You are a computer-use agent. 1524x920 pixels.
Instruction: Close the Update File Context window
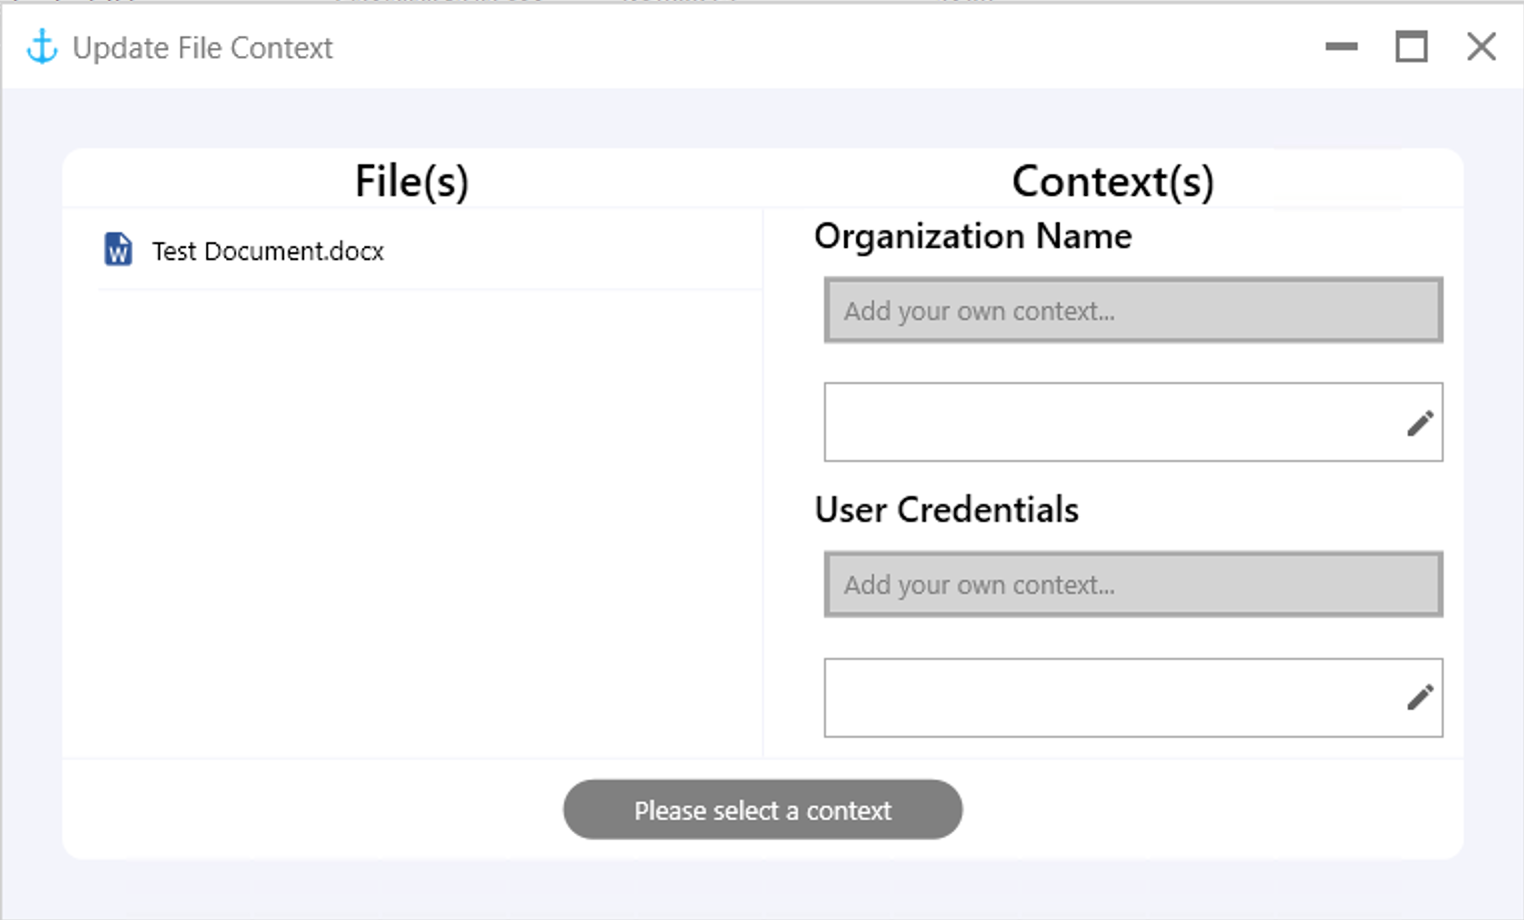[1481, 47]
